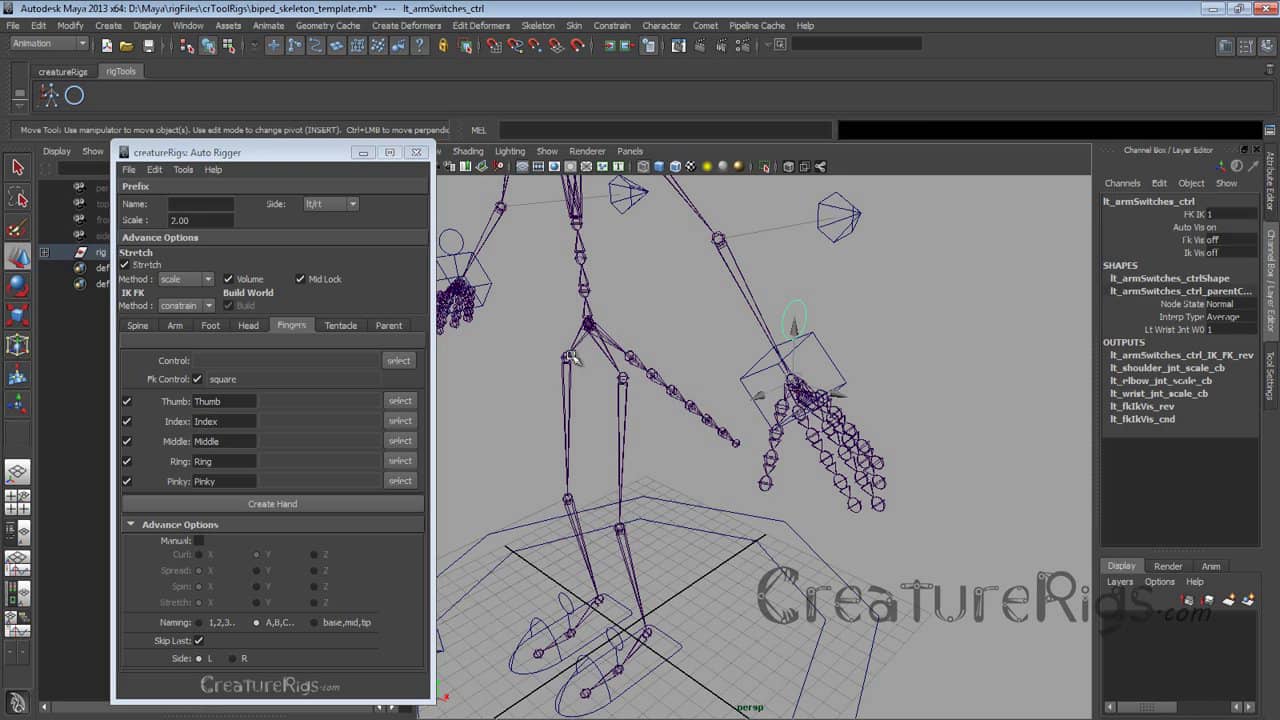This screenshot has height=720, width=1280.
Task: Open the Stretch Method scale dropdown
Action: pyautogui.click(x=186, y=279)
